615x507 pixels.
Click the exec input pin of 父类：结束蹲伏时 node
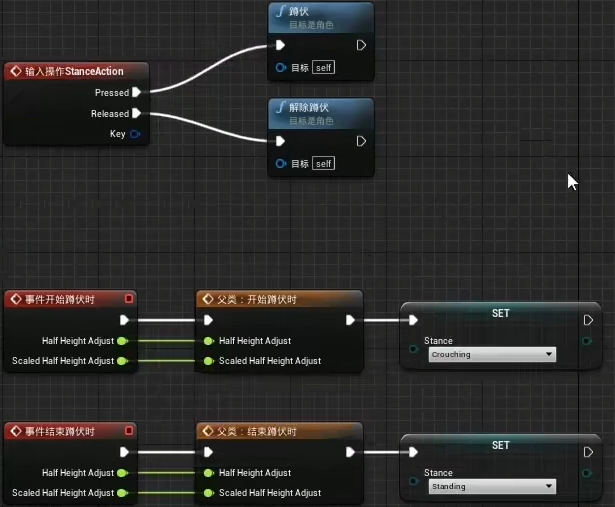tap(208, 452)
